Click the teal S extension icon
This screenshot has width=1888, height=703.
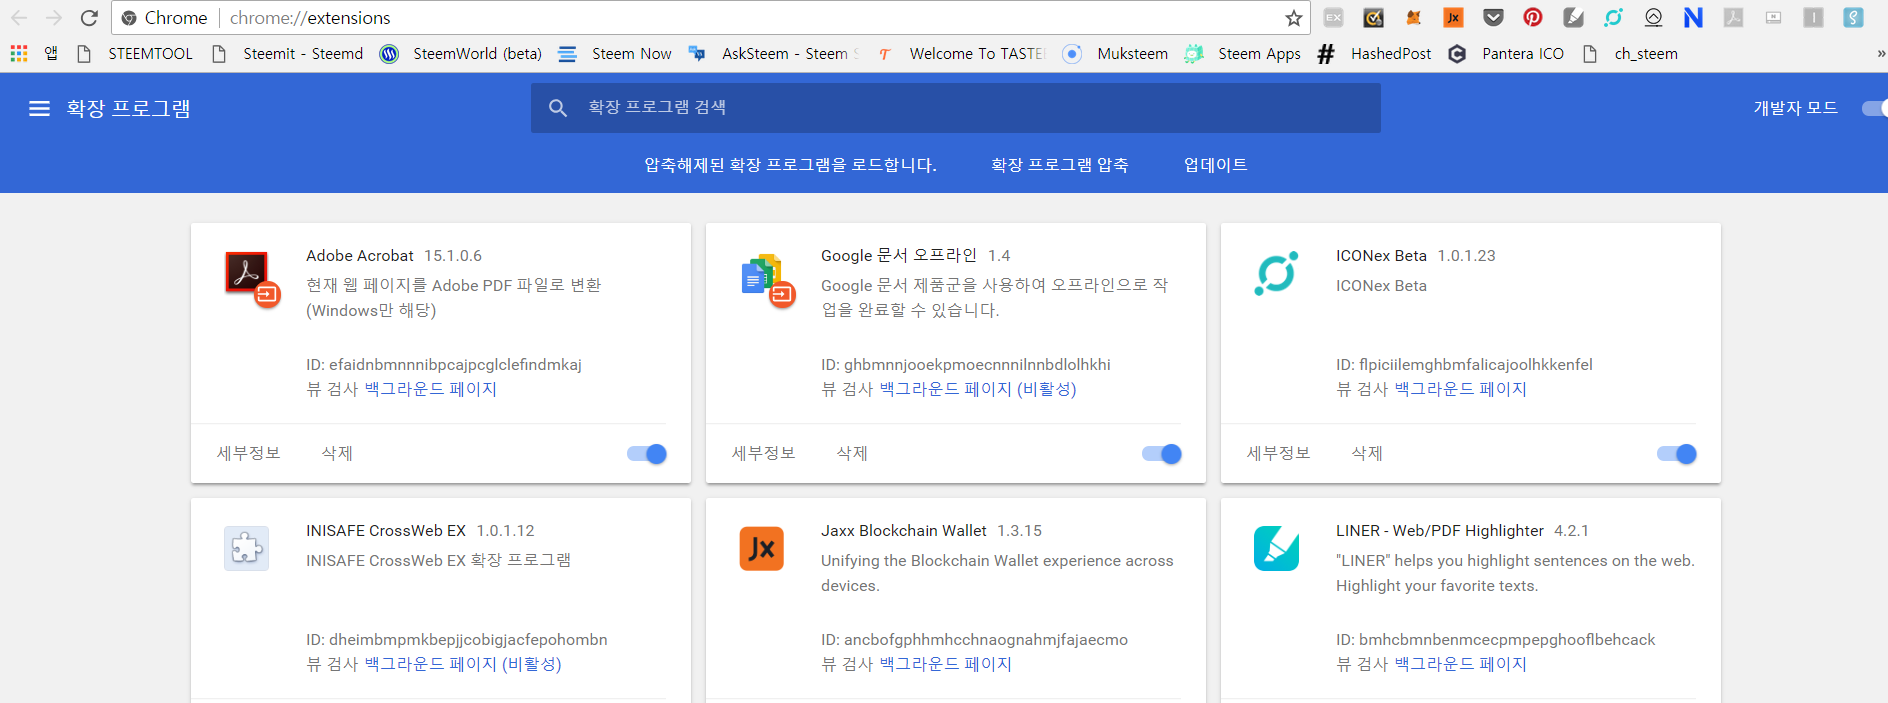[1853, 18]
